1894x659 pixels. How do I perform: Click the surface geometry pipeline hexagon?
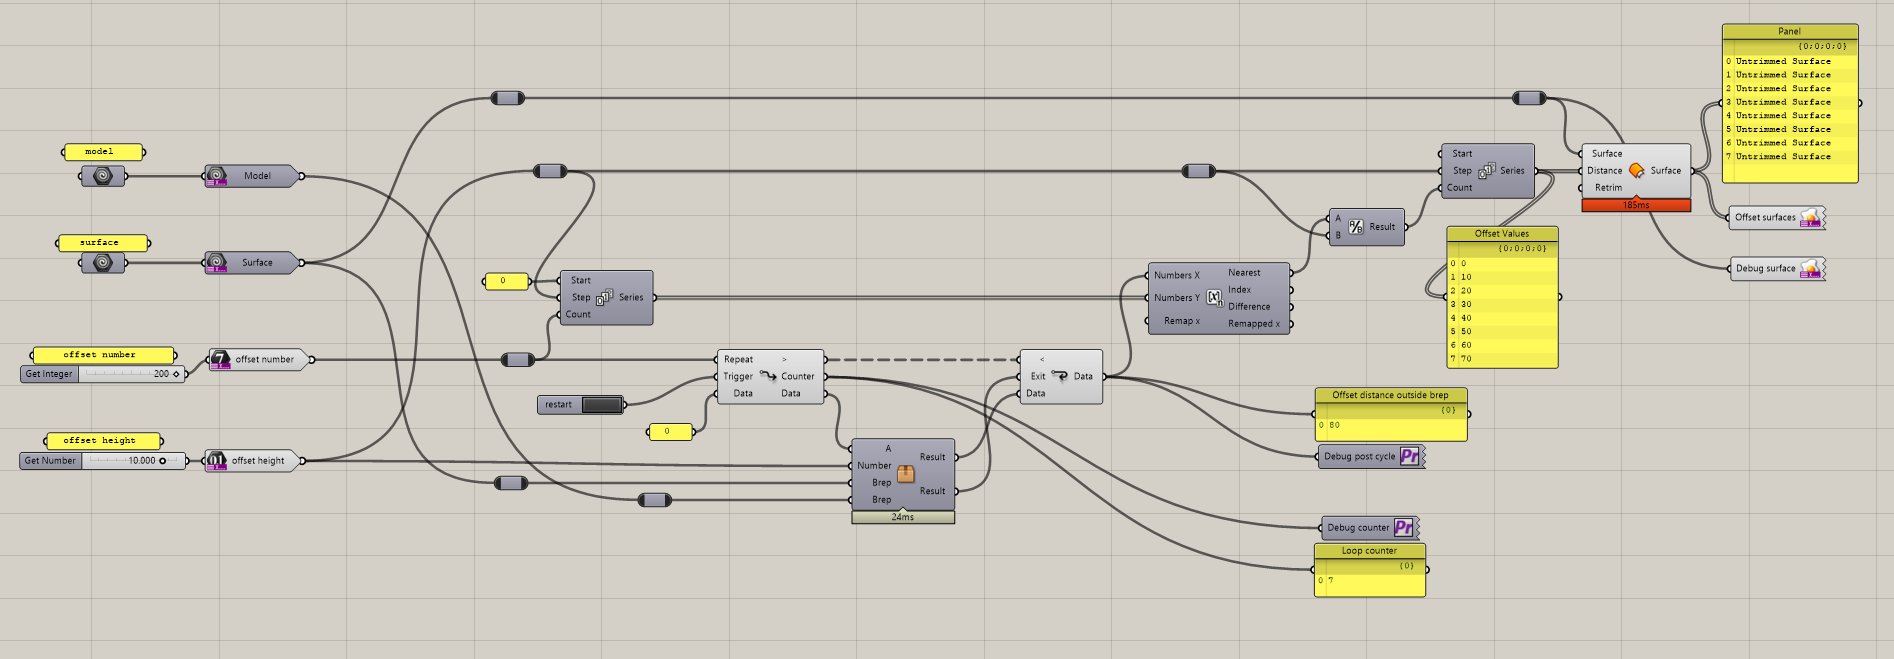(x=102, y=263)
